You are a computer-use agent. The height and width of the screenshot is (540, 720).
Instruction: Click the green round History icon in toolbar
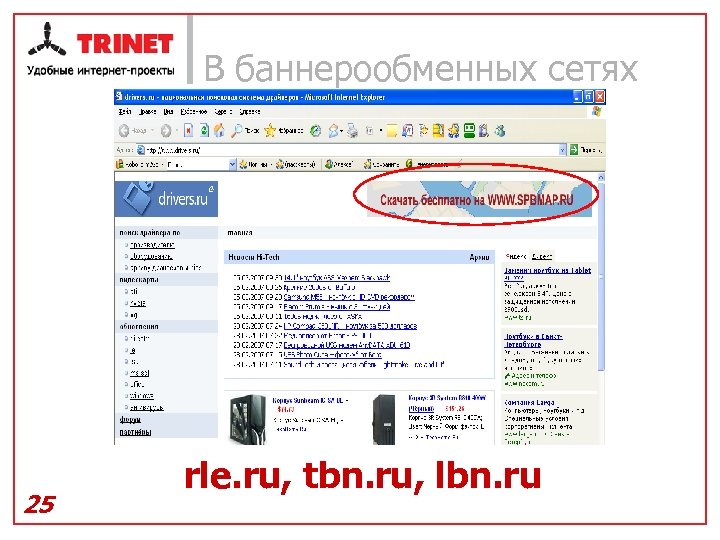(315, 131)
